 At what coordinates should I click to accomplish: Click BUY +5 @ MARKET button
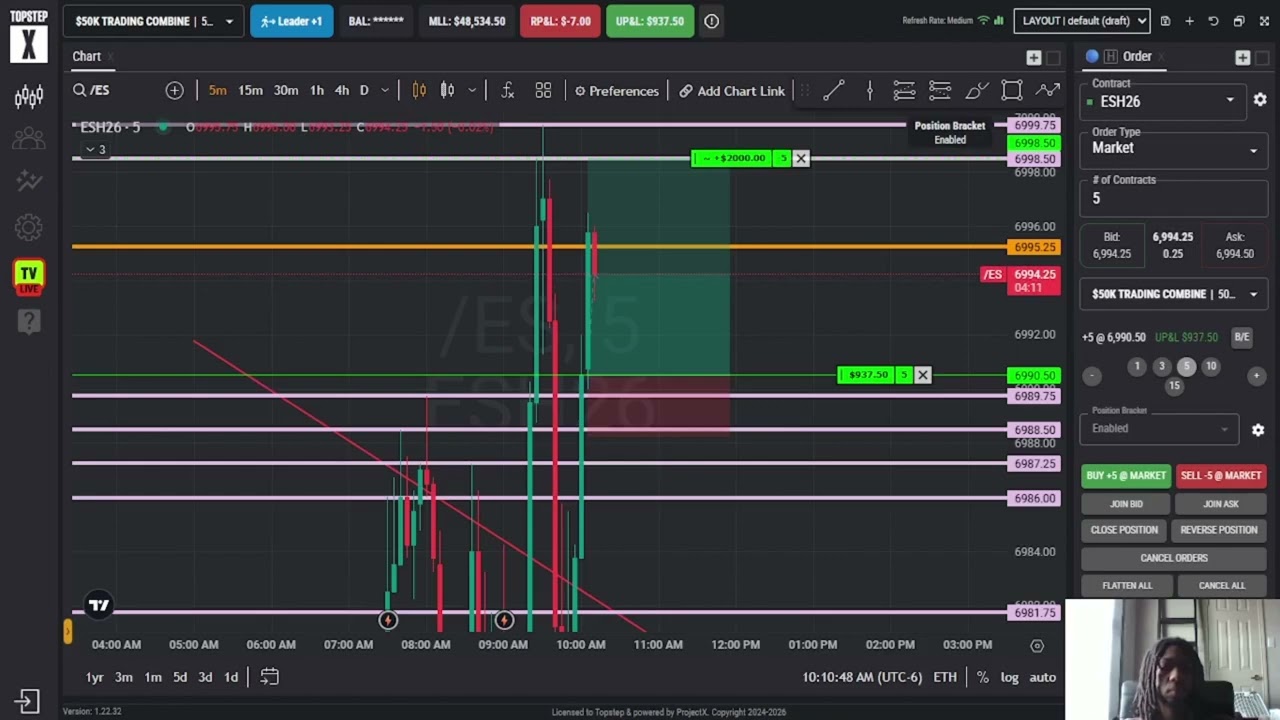[x=1126, y=476]
